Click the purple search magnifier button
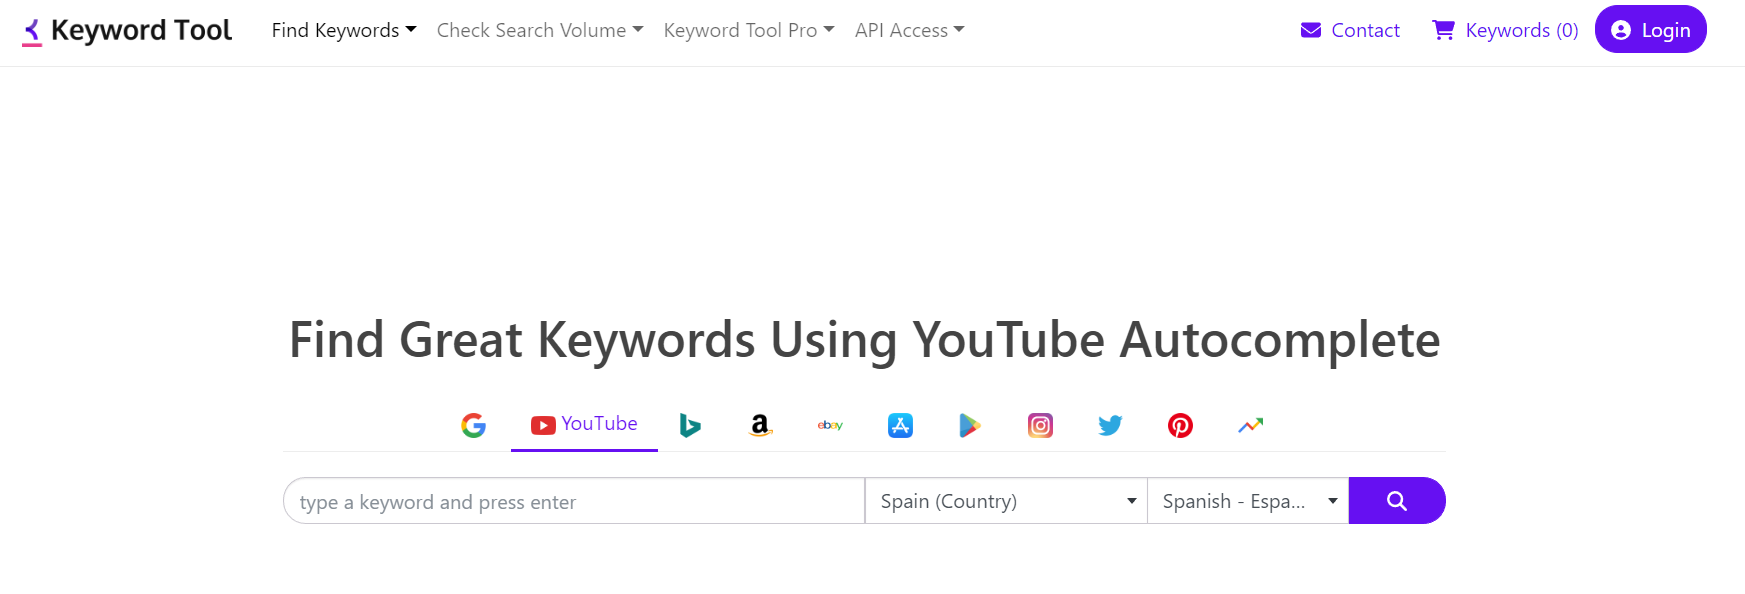 tap(1397, 500)
